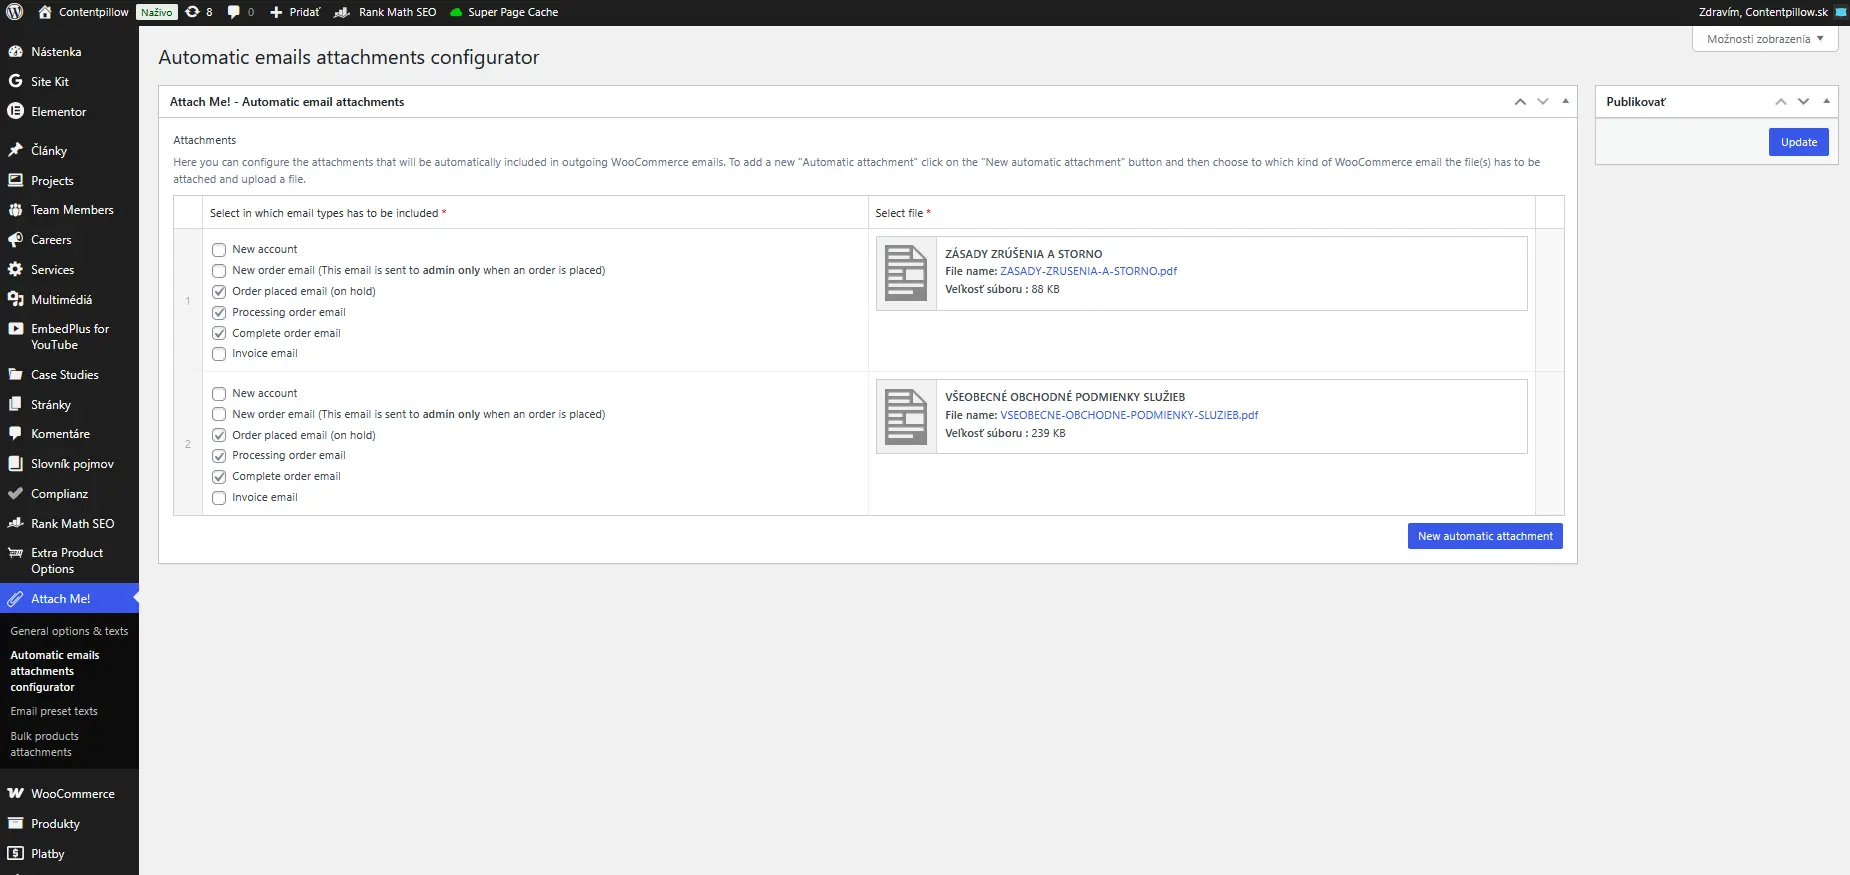Open the comments bubble icon in admin bar
This screenshot has width=1850, height=875.
click(234, 12)
